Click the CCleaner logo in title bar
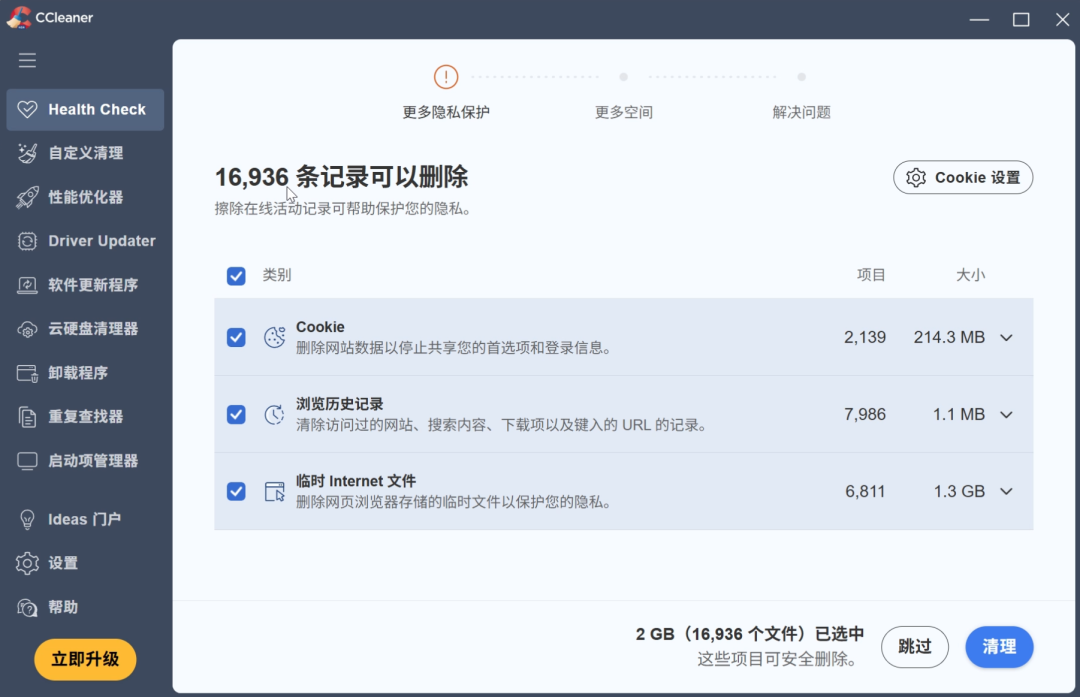1080x697 pixels. pos(19,17)
